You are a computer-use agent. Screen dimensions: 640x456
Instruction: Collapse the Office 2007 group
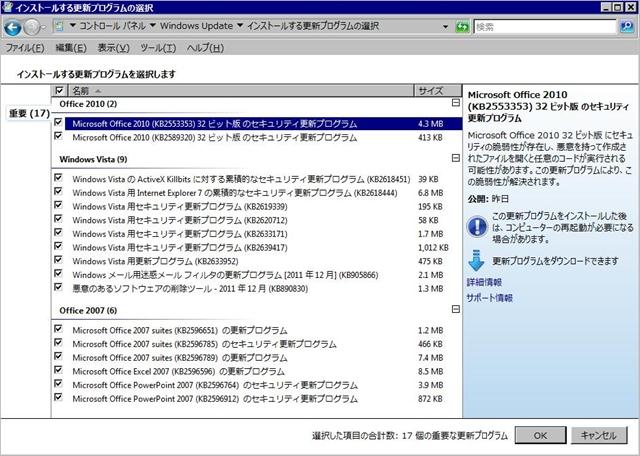point(456,309)
